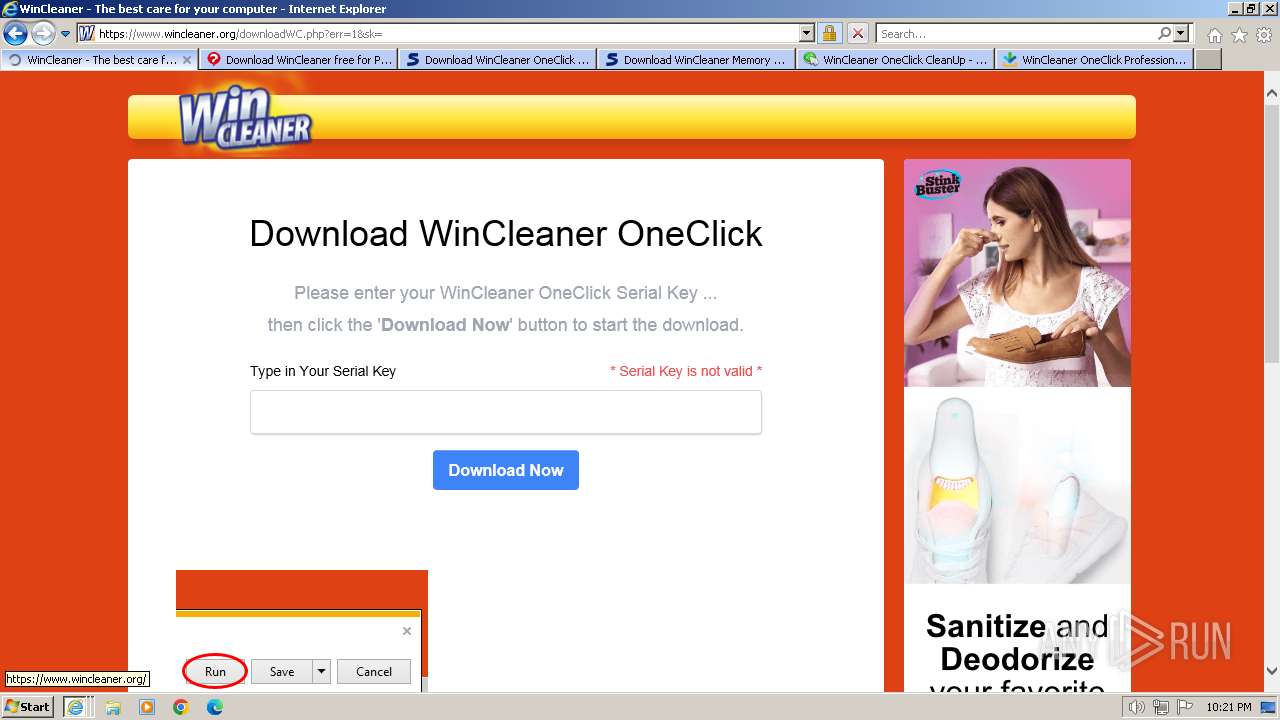Click the shoe sanitizer ad image
Viewport: 1280px width, 720px height.
coord(1017,485)
